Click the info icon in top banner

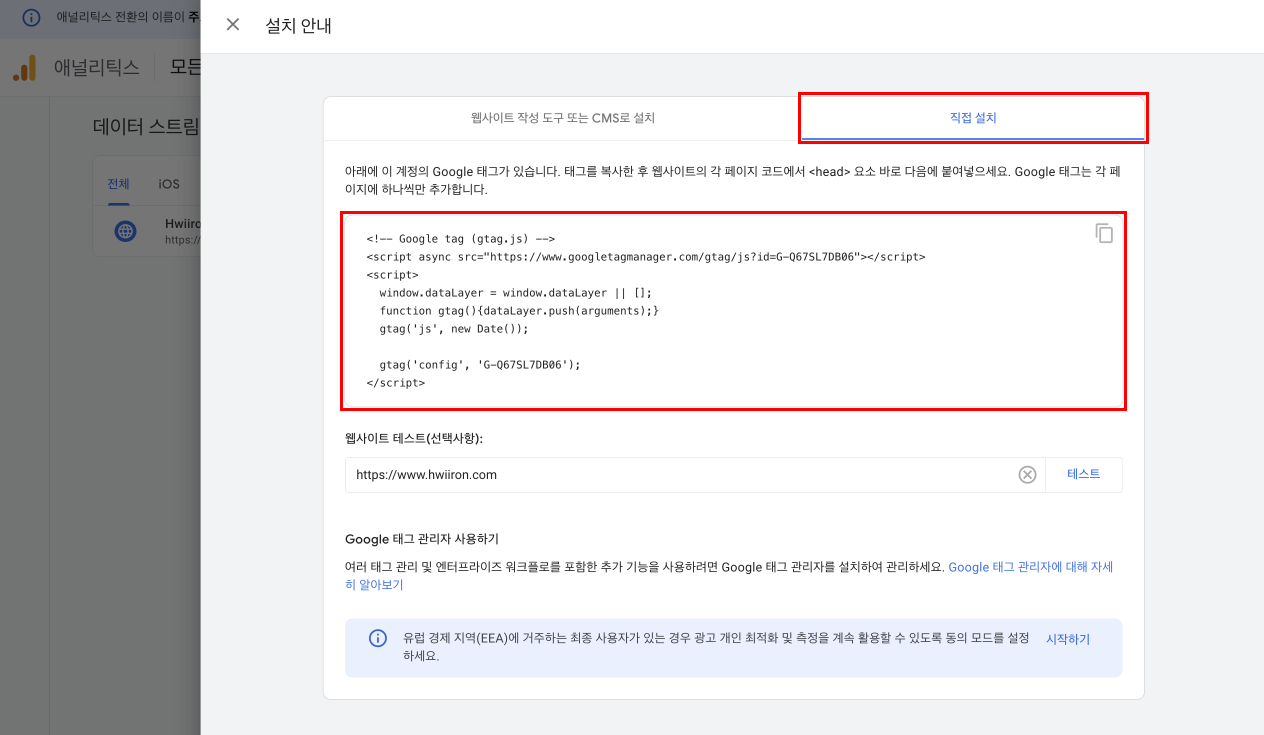tap(32, 17)
